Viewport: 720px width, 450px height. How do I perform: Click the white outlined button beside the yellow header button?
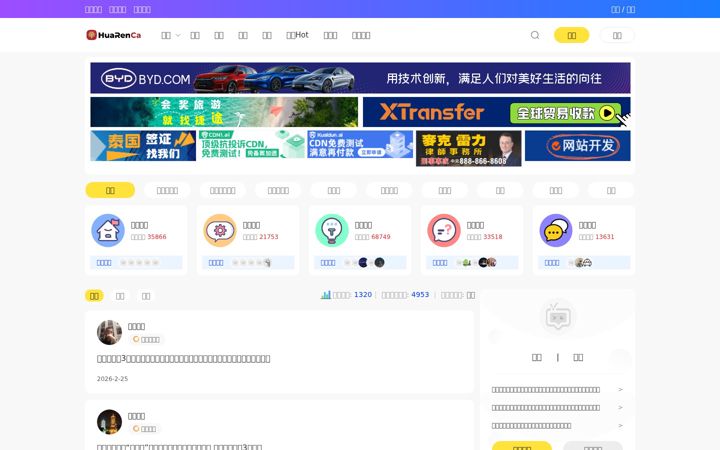617,35
